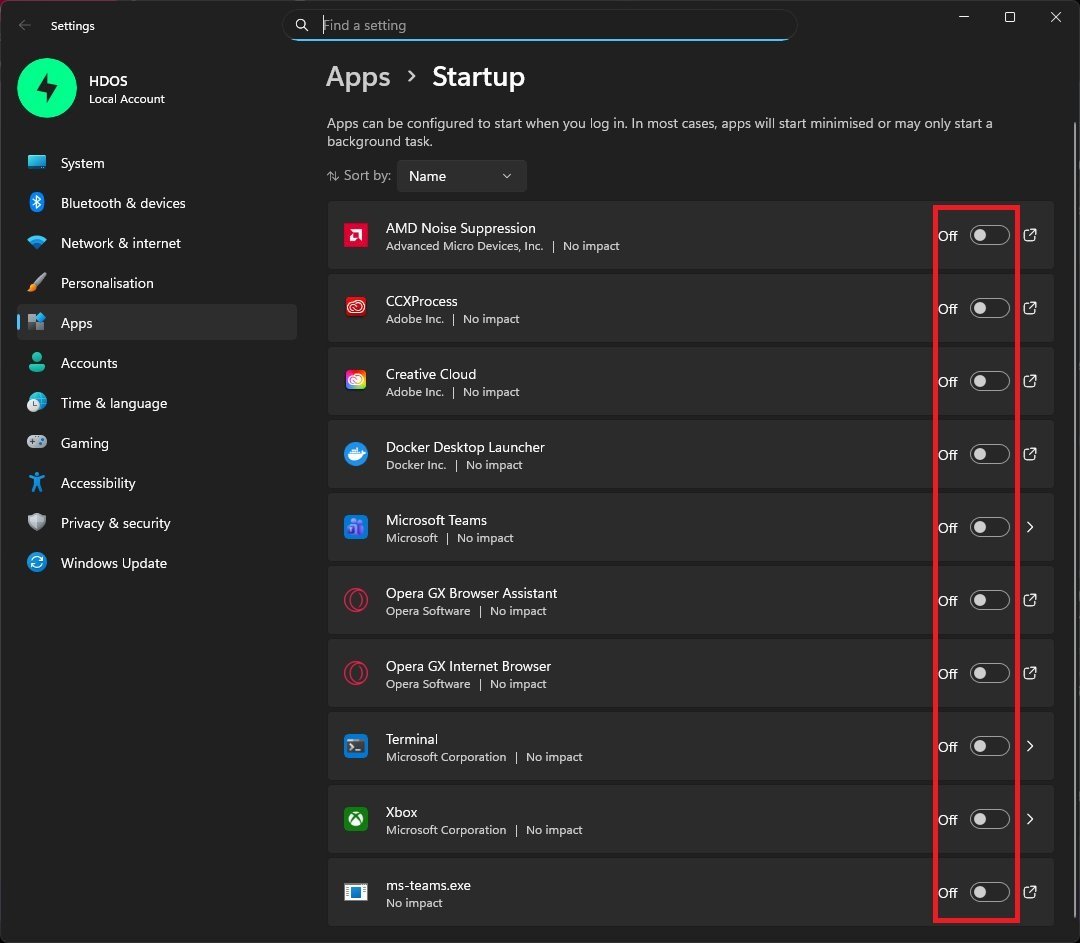The width and height of the screenshot is (1080, 943).
Task: Navigate to Apps breadcrumb link
Action: point(358,77)
